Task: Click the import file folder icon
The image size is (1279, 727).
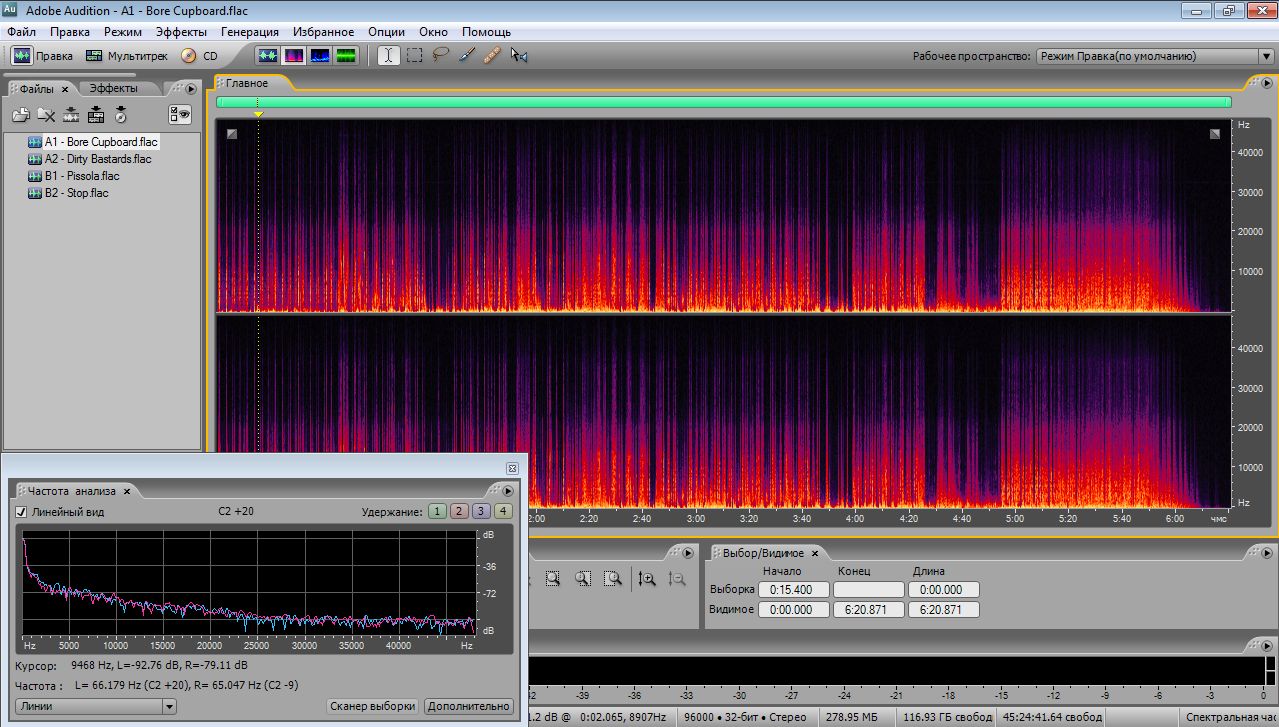Action: point(20,115)
